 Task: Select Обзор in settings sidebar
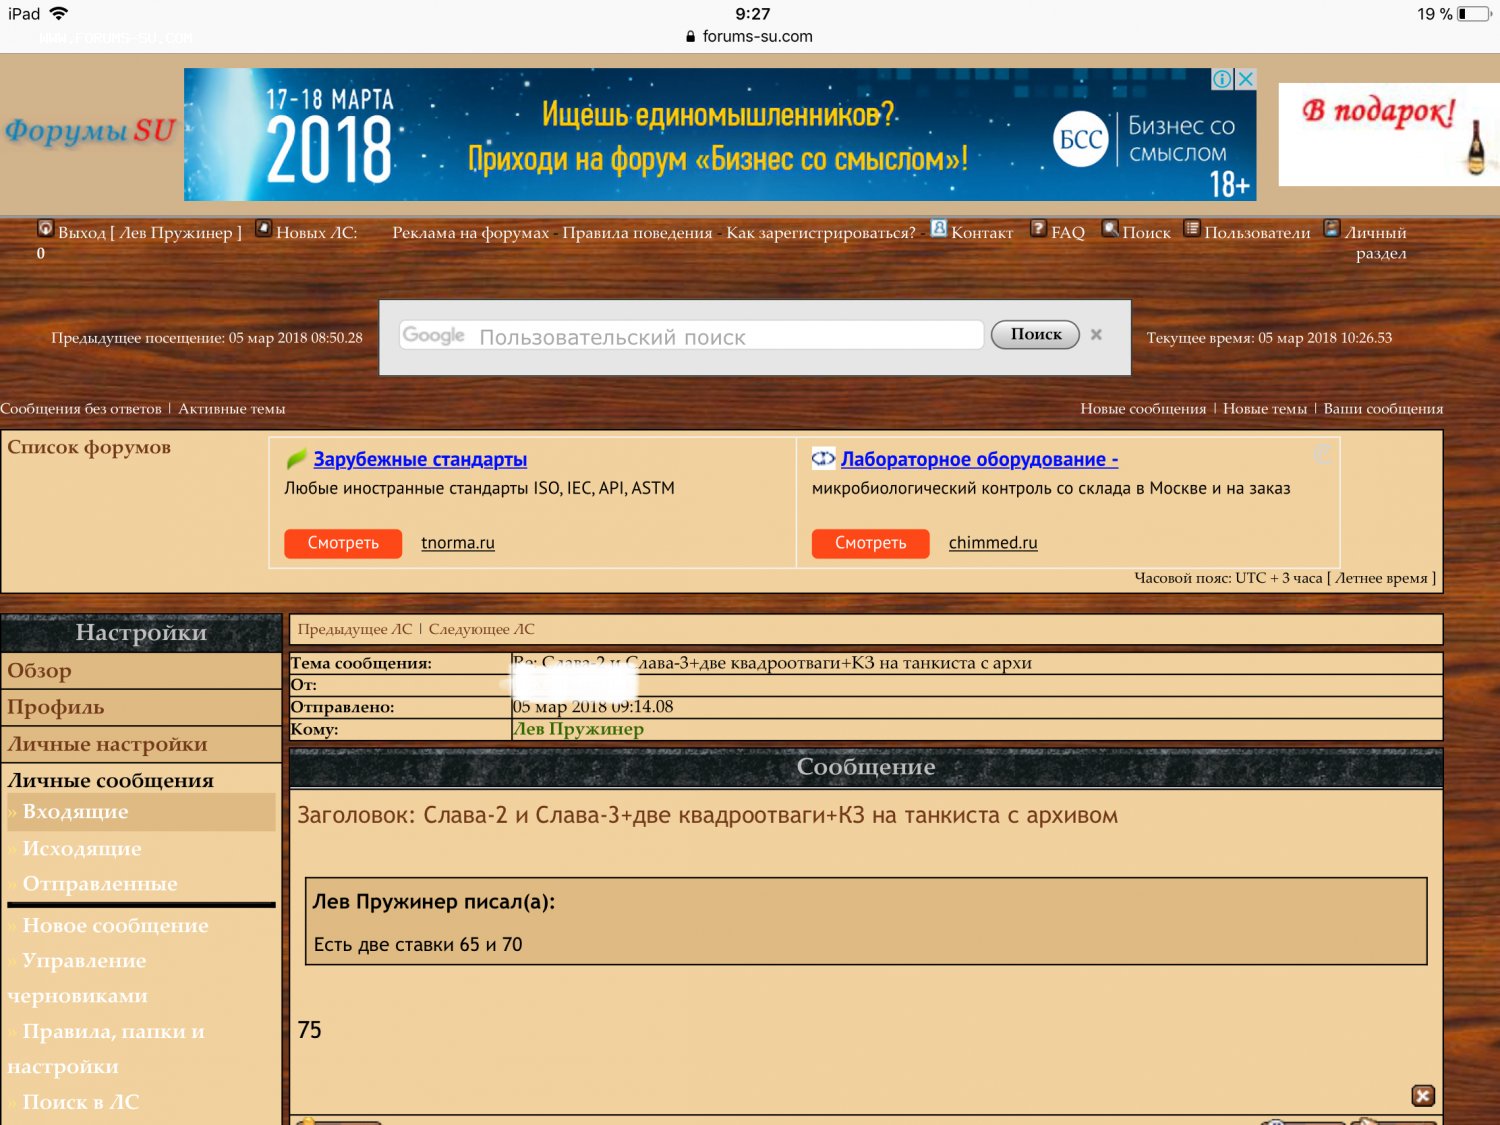tap(40, 671)
